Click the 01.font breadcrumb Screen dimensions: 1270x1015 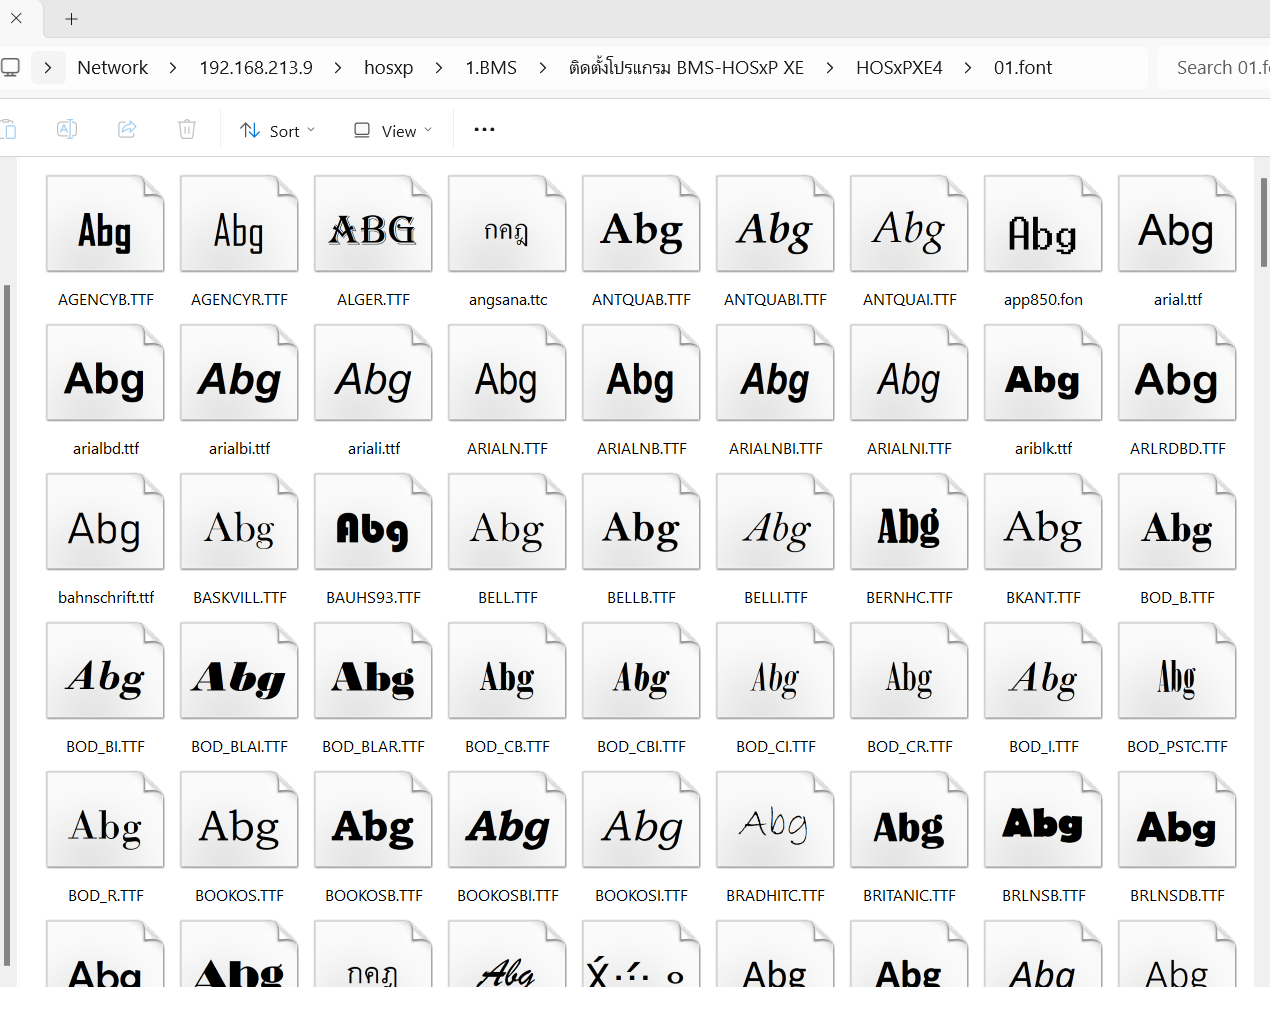1023,67
